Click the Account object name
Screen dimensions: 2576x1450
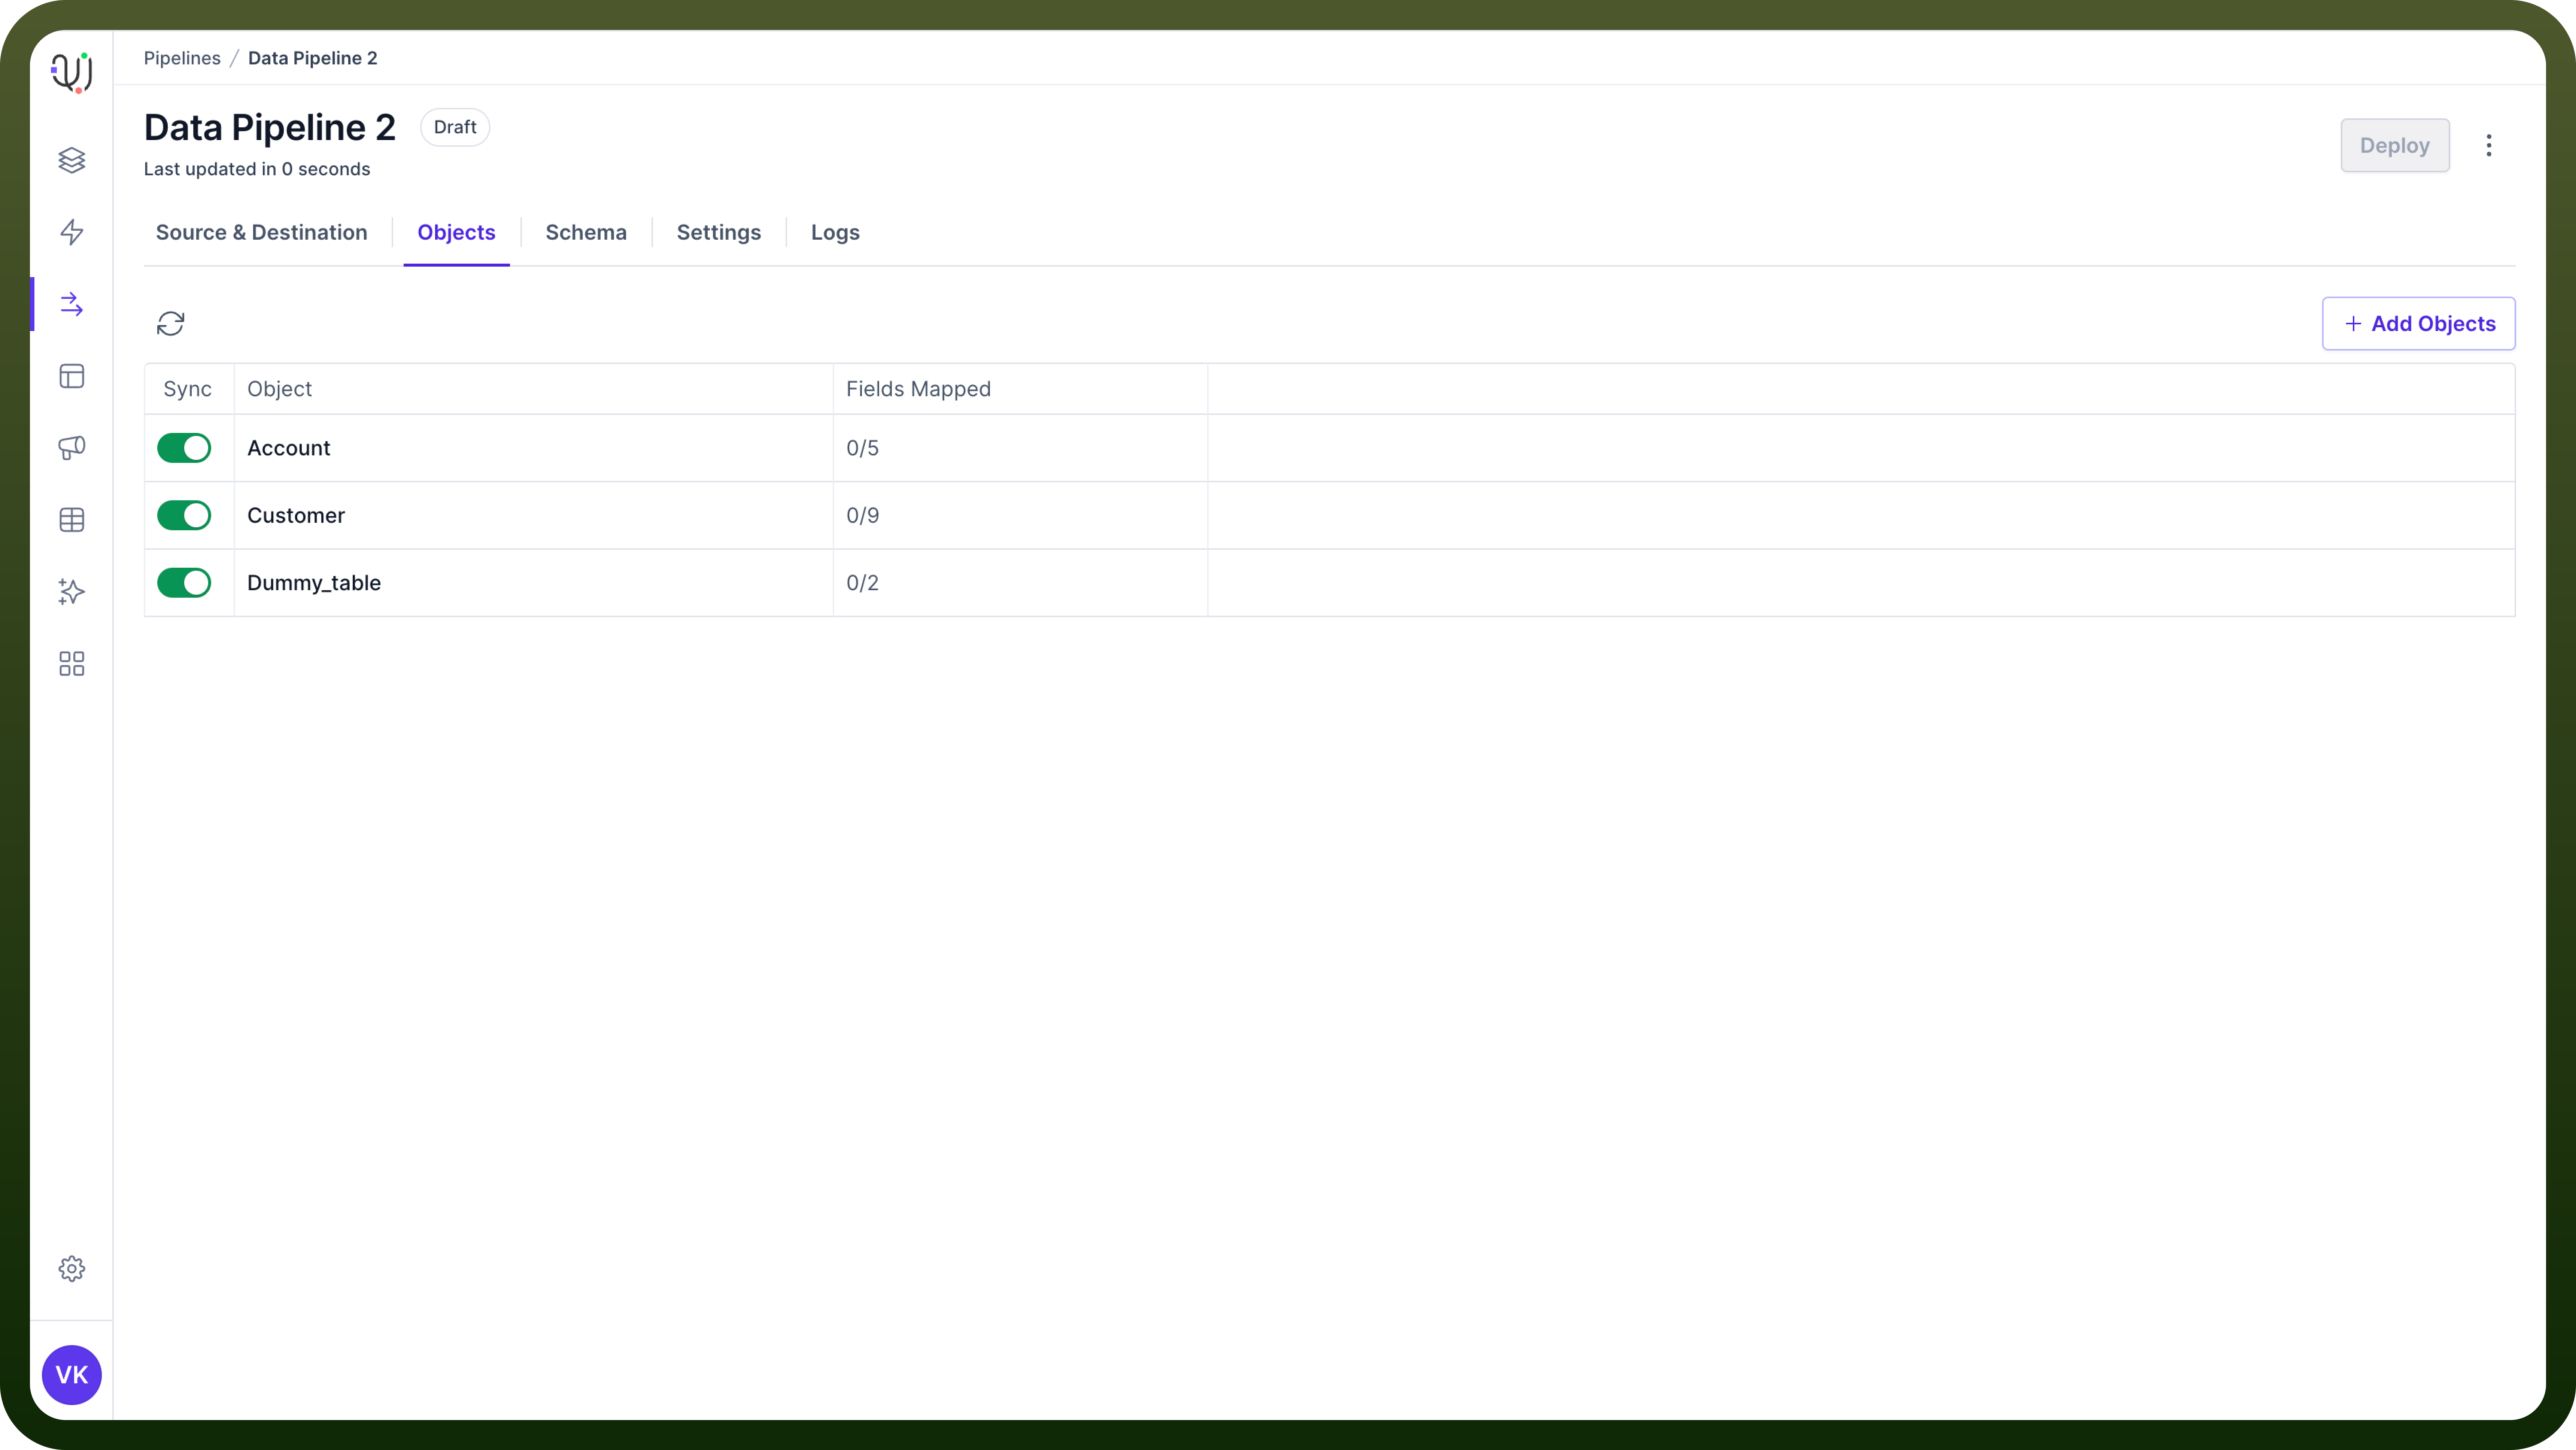pyautogui.click(x=289, y=448)
